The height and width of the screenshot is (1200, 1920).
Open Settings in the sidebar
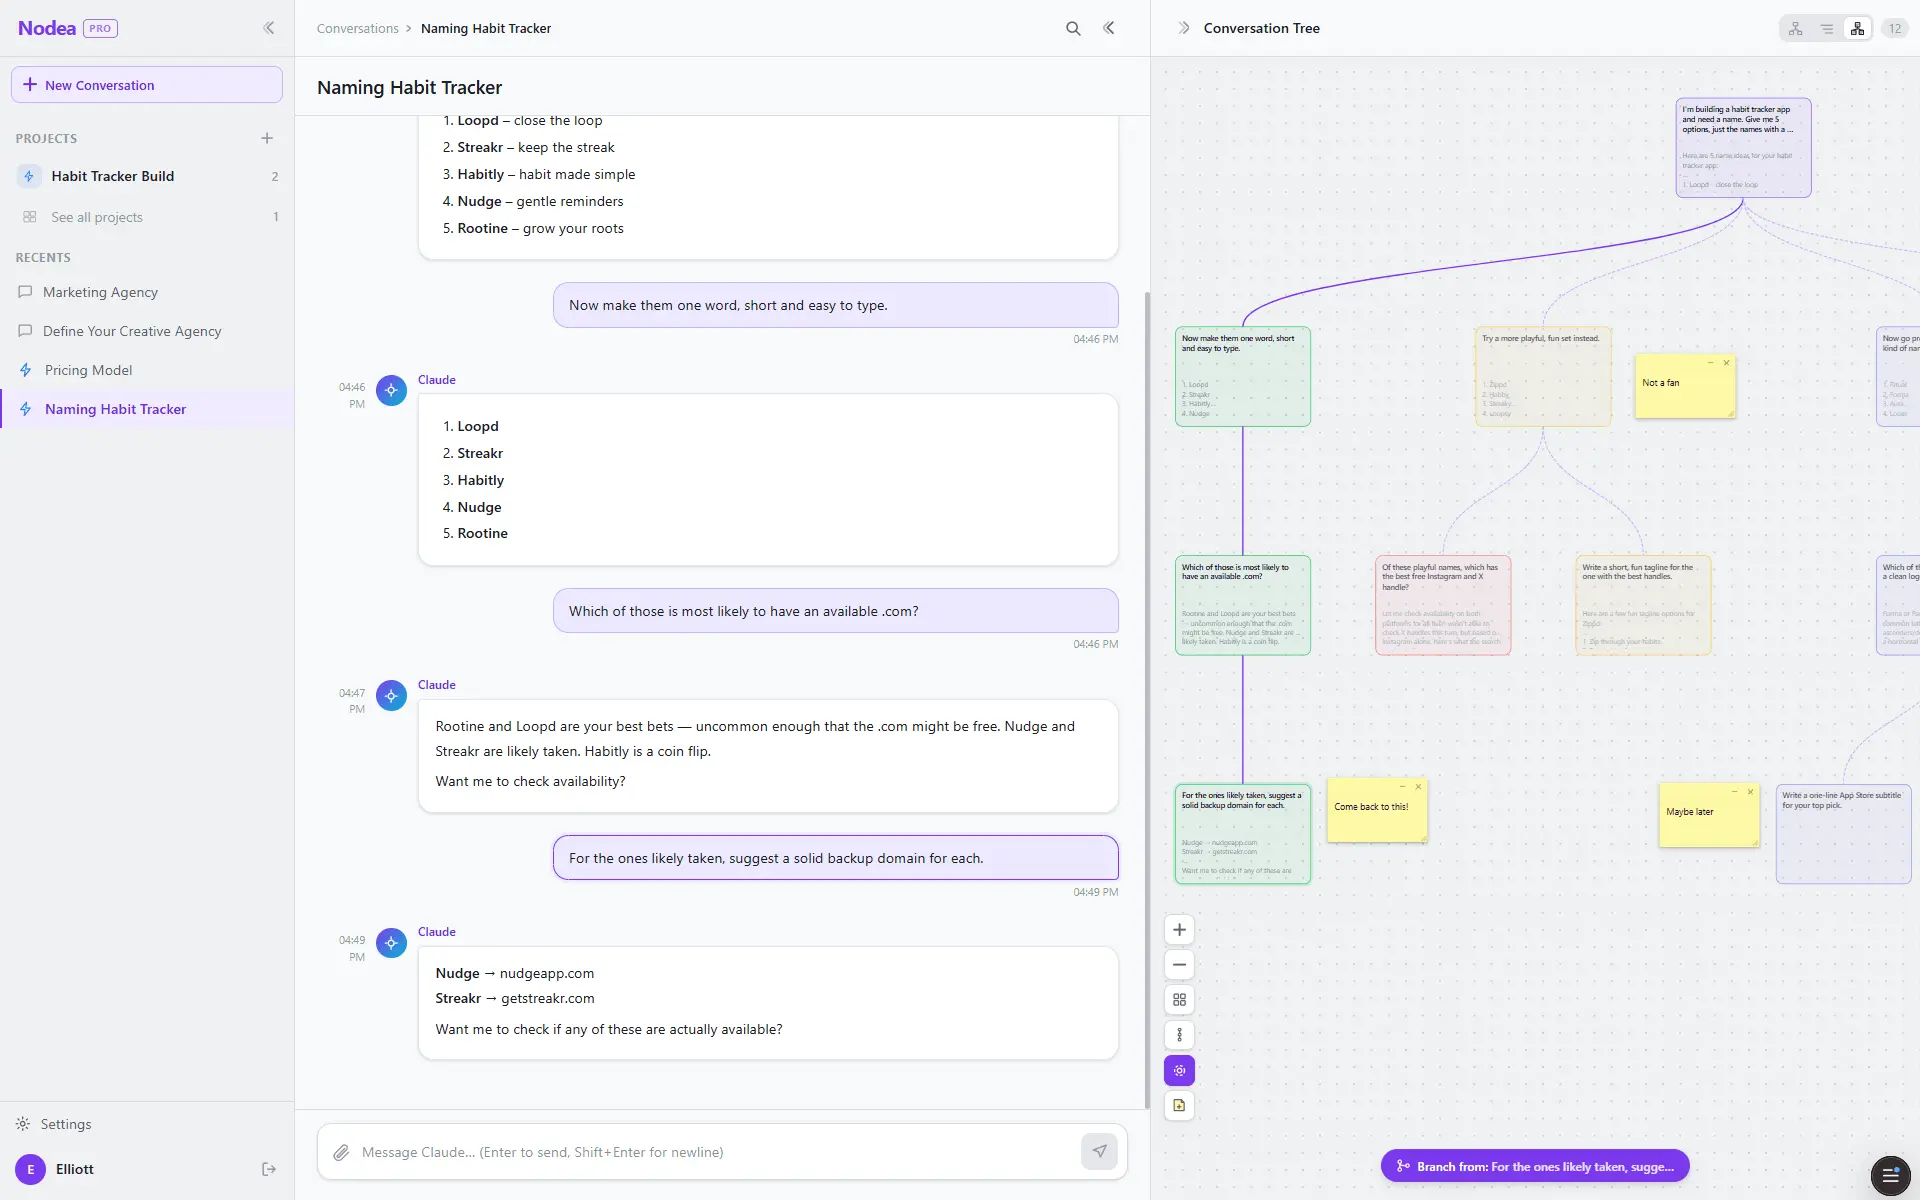66,1124
